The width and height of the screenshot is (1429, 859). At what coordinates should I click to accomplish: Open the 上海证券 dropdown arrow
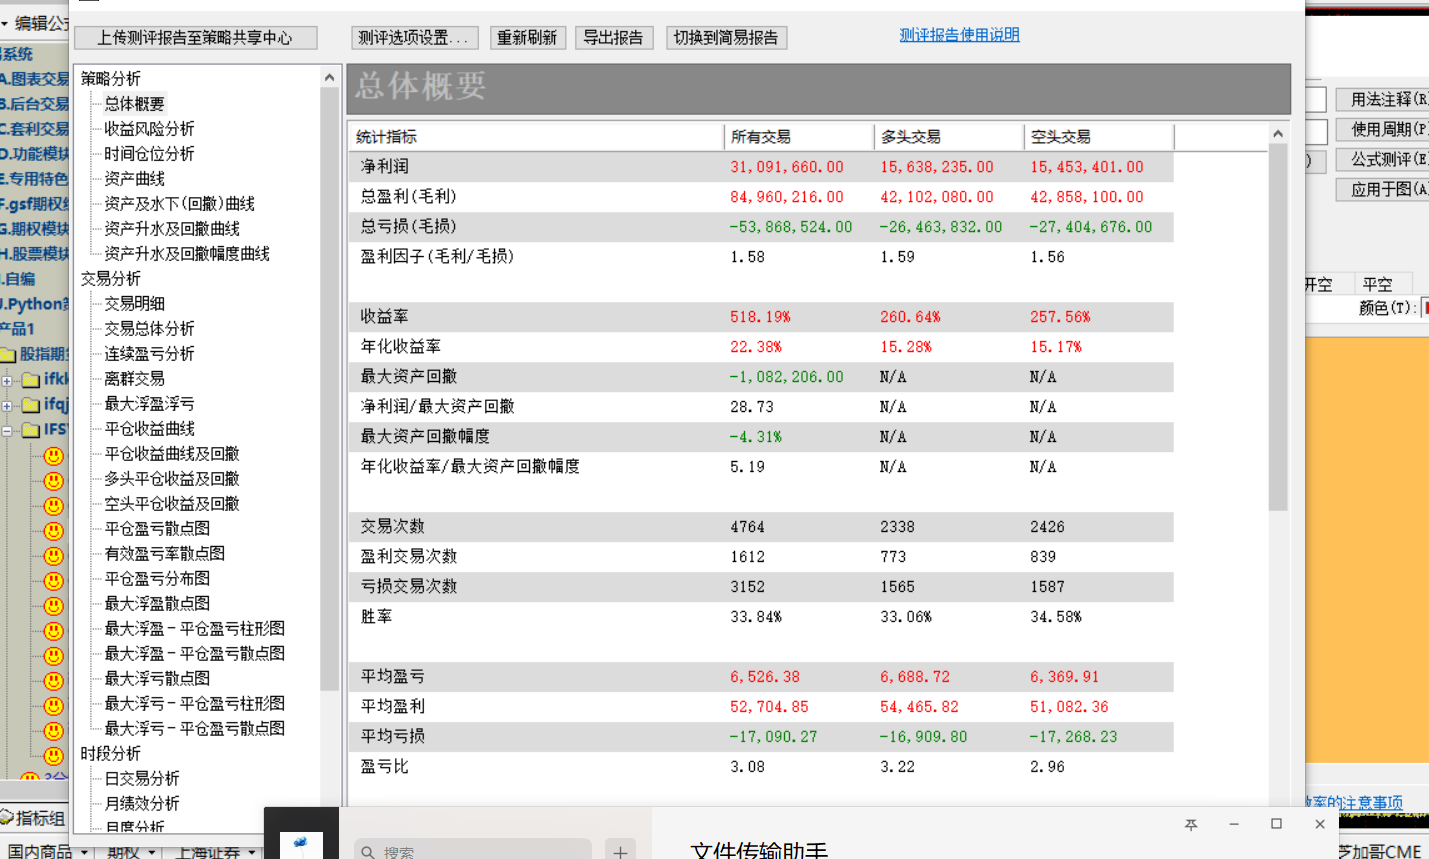point(251,852)
